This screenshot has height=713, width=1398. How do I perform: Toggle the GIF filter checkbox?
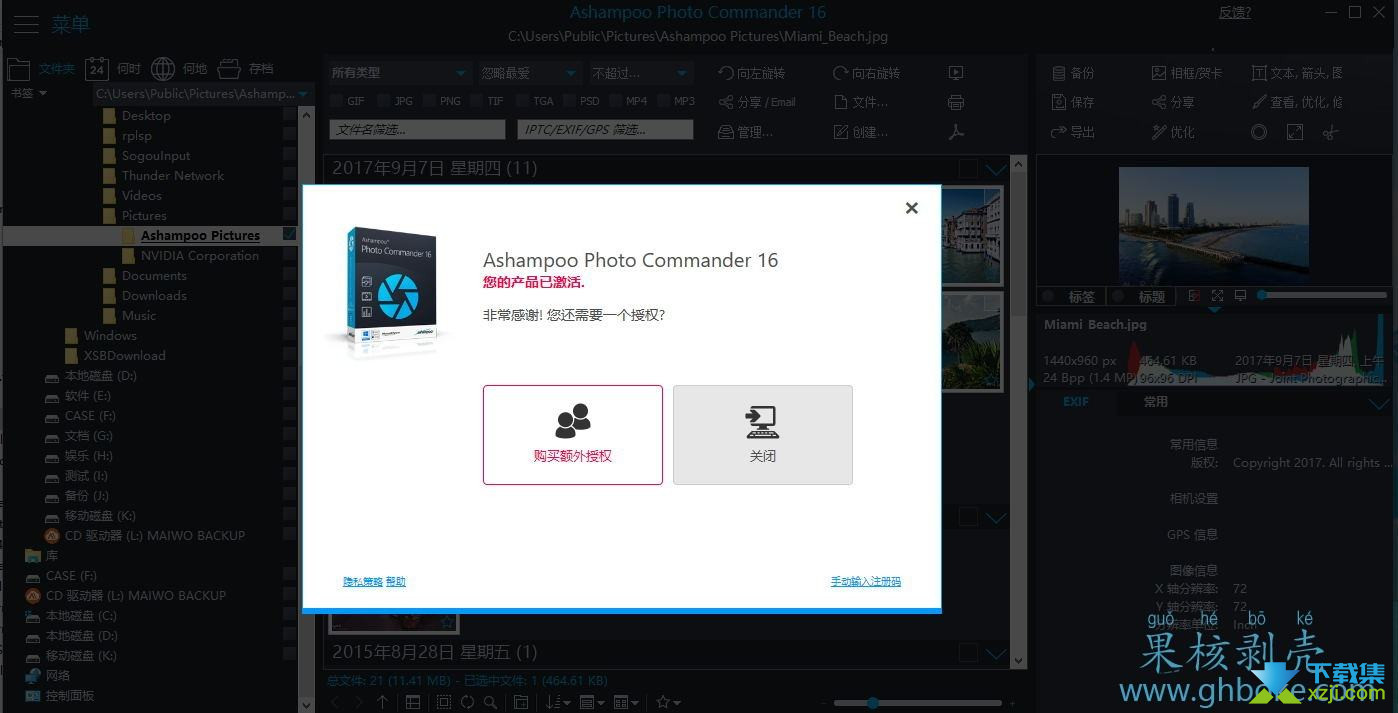pos(336,101)
